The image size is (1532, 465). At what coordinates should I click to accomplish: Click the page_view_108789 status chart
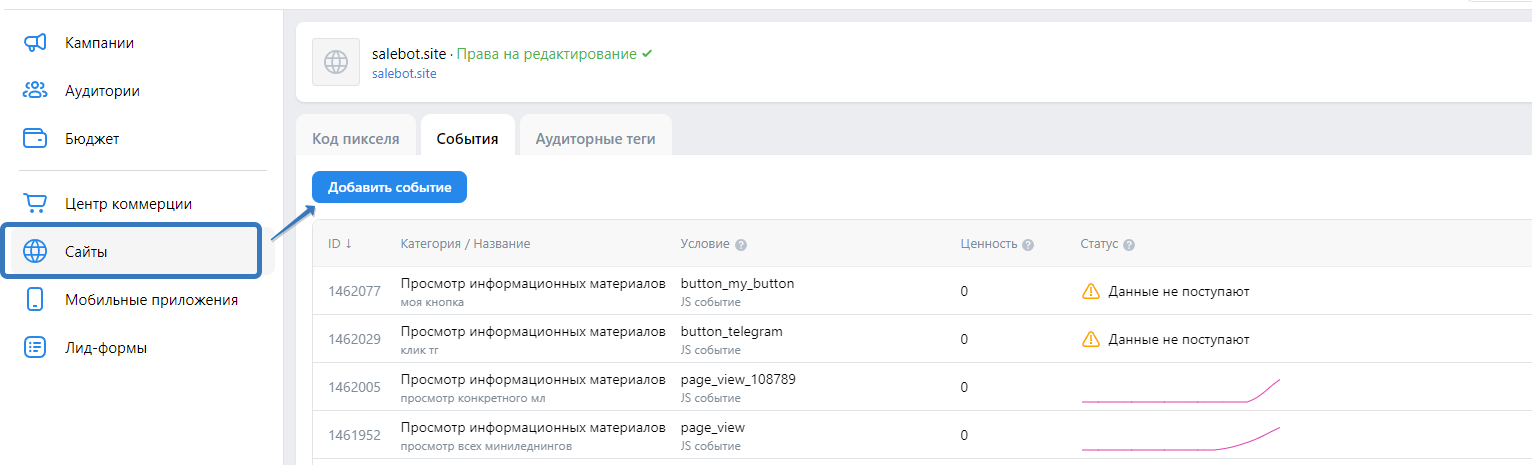click(1180, 388)
